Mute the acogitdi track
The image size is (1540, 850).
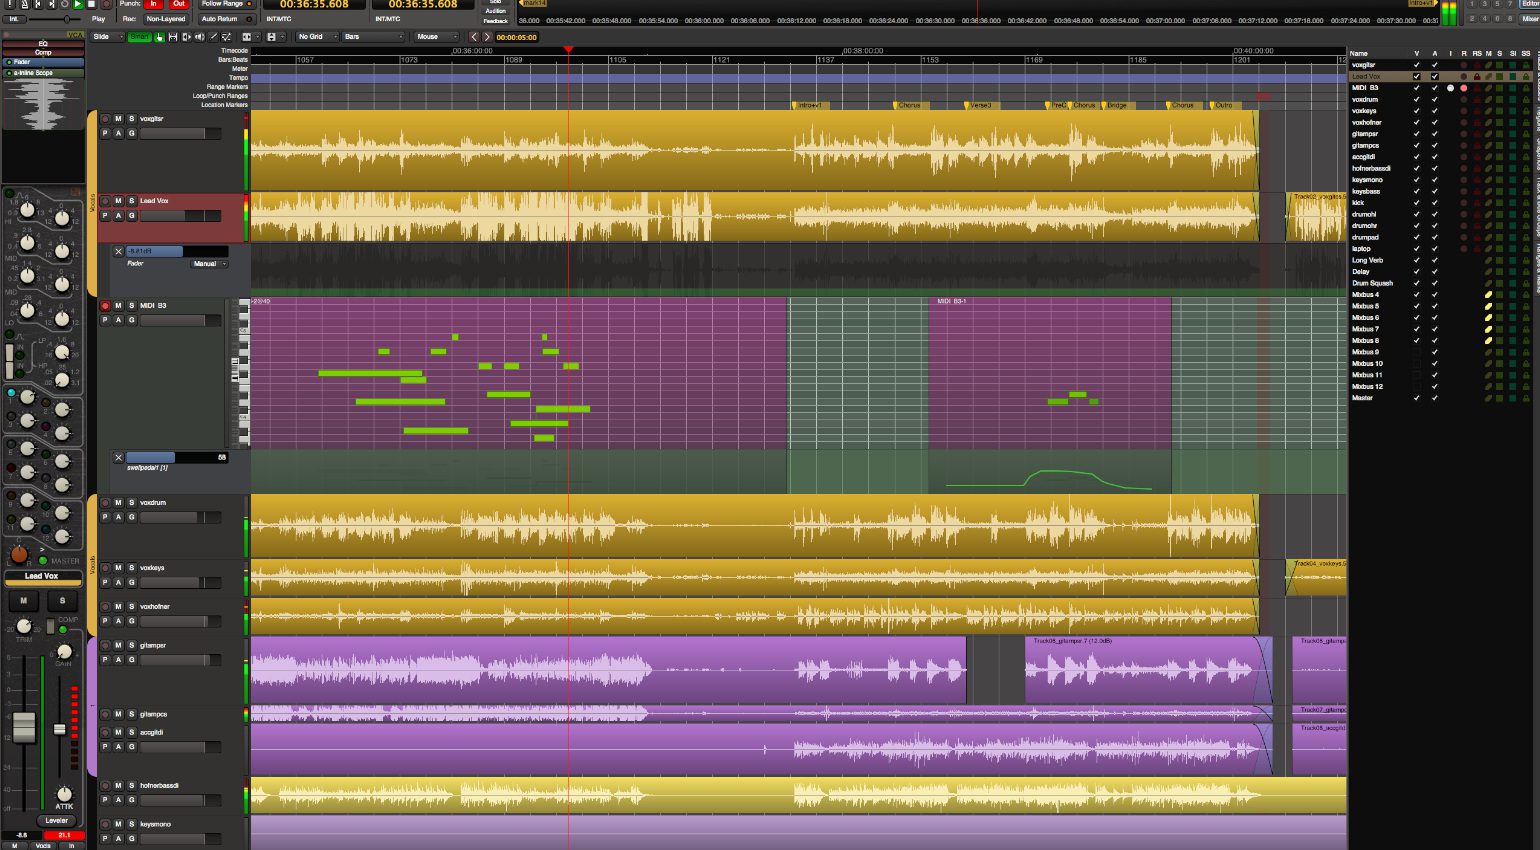(118, 732)
